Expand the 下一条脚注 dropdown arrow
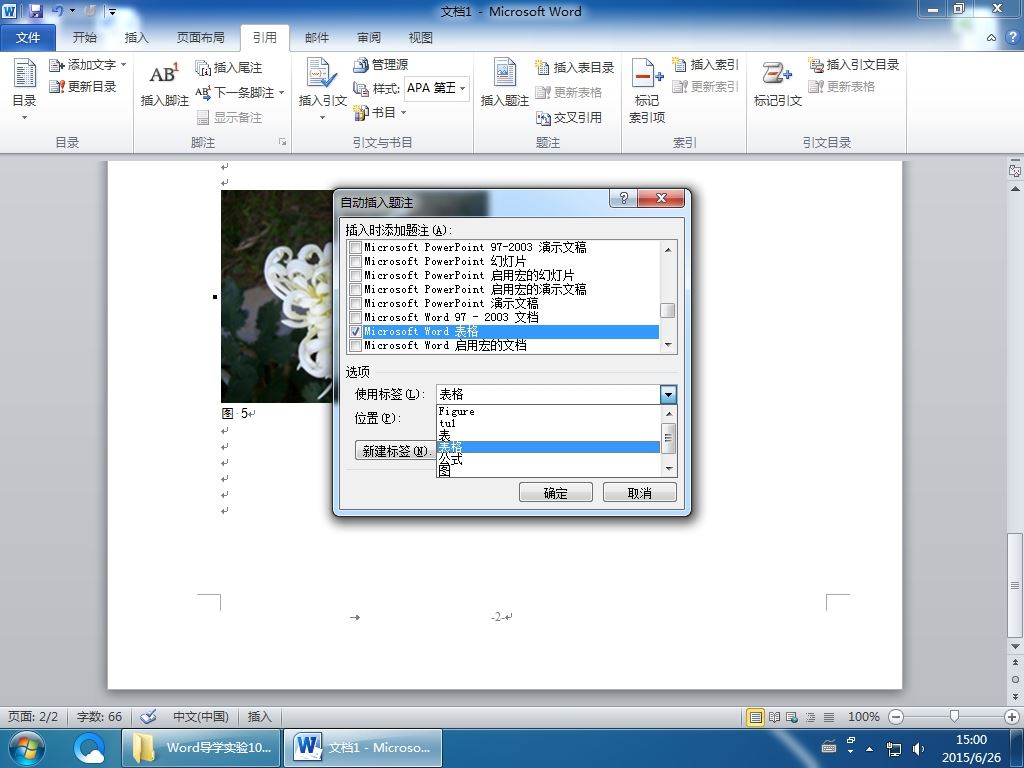This screenshot has height=768, width=1024. 281,92
